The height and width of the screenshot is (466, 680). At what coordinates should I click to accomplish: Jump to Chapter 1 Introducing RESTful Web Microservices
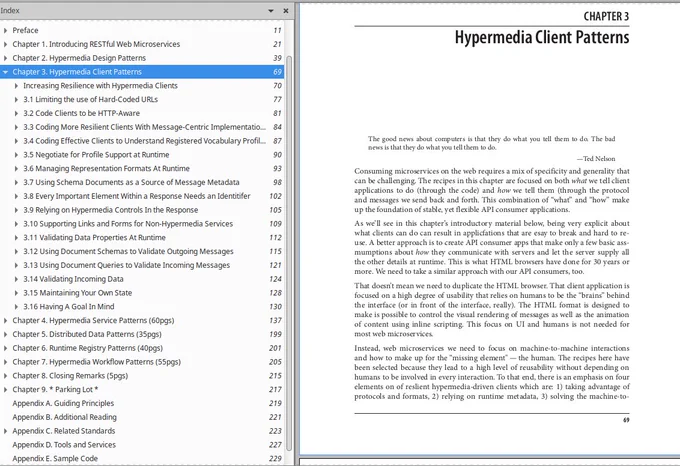(96, 44)
